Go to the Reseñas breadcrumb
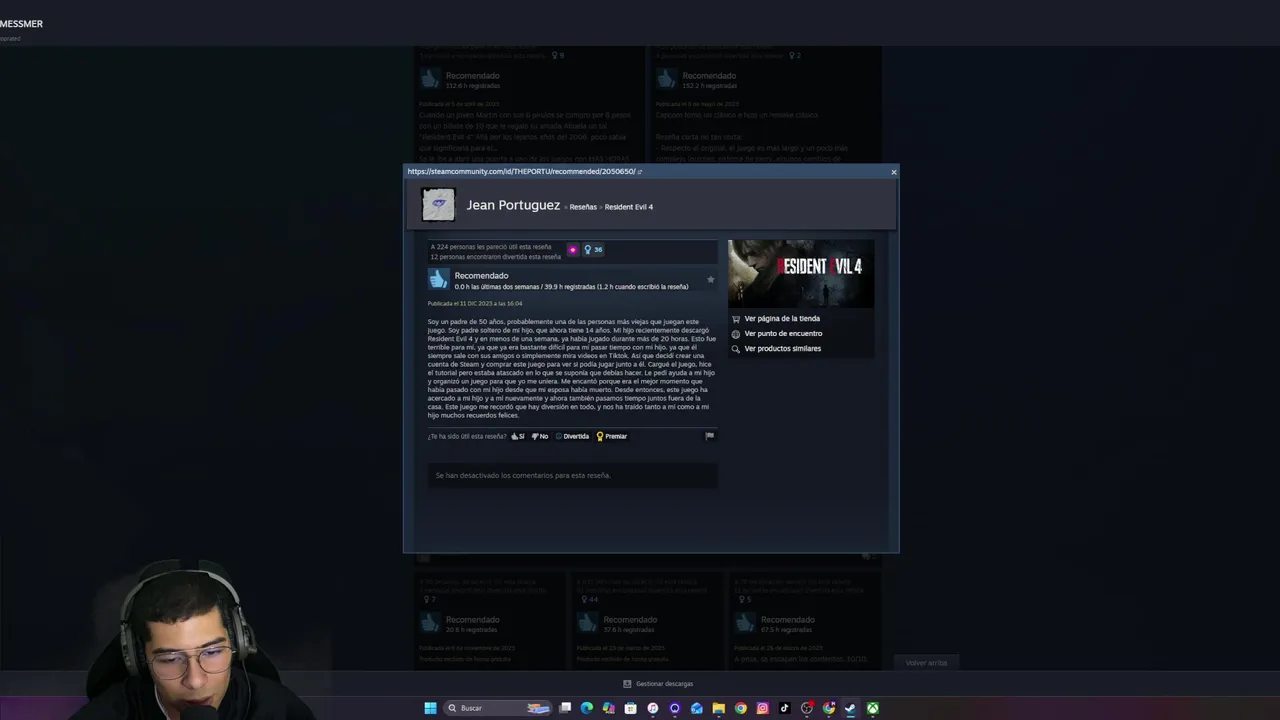The height and width of the screenshot is (720, 1280). 583,207
